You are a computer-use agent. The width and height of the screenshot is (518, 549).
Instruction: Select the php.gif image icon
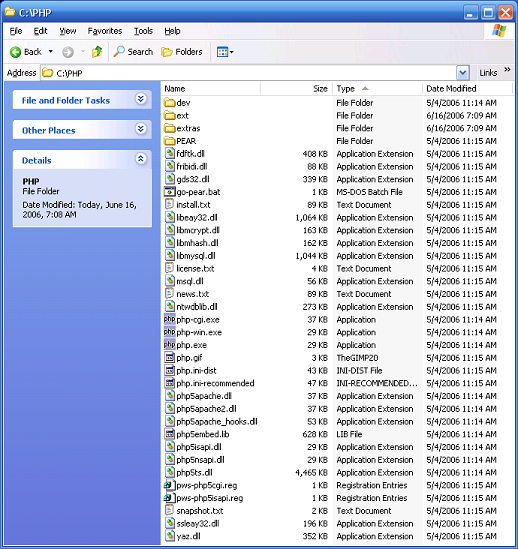(x=170, y=357)
